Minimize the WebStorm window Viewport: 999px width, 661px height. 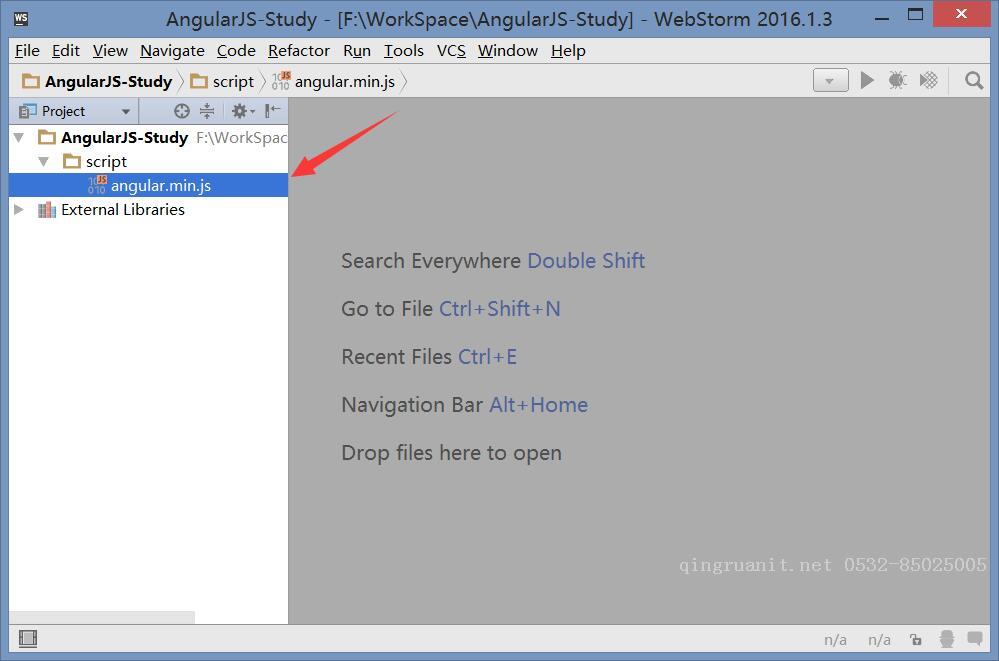[x=881, y=17]
